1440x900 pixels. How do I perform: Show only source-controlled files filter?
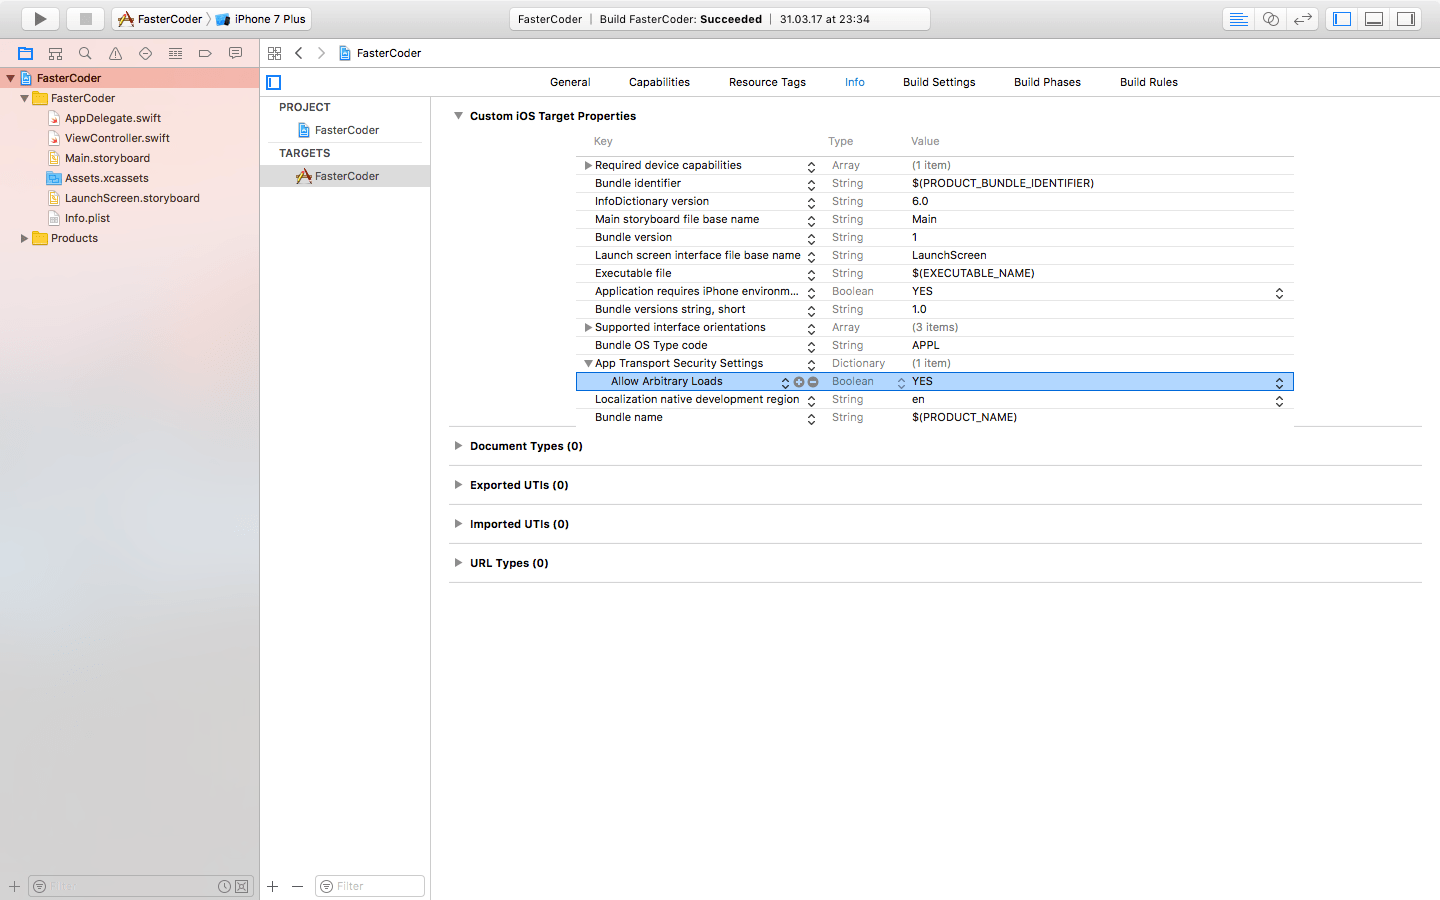tap(241, 886)
